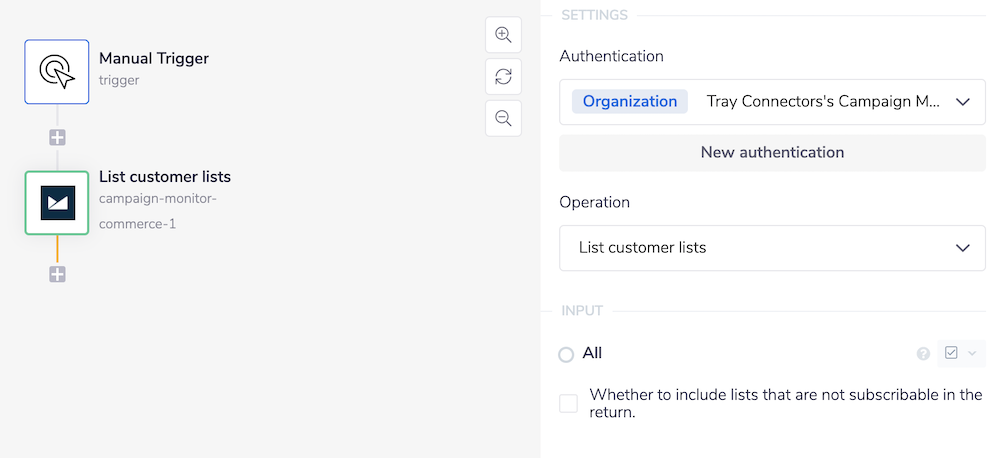Open the input type selector for All
This screenshot has width=1000, height=458.
[x=960, y=354]
